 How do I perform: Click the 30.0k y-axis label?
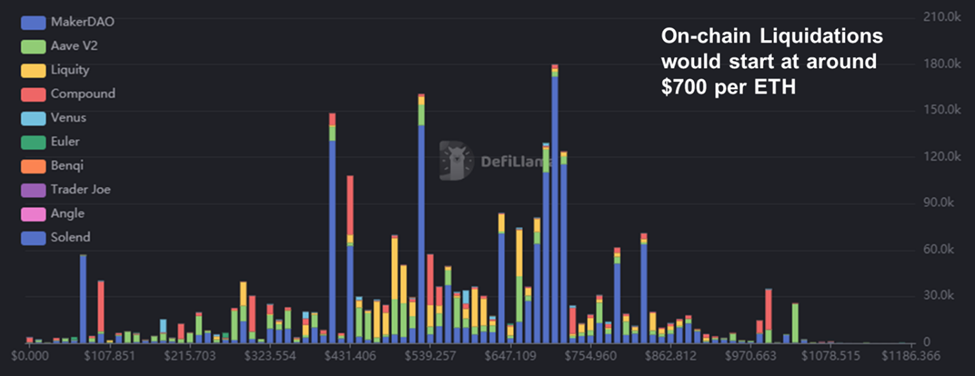point(938,295)
